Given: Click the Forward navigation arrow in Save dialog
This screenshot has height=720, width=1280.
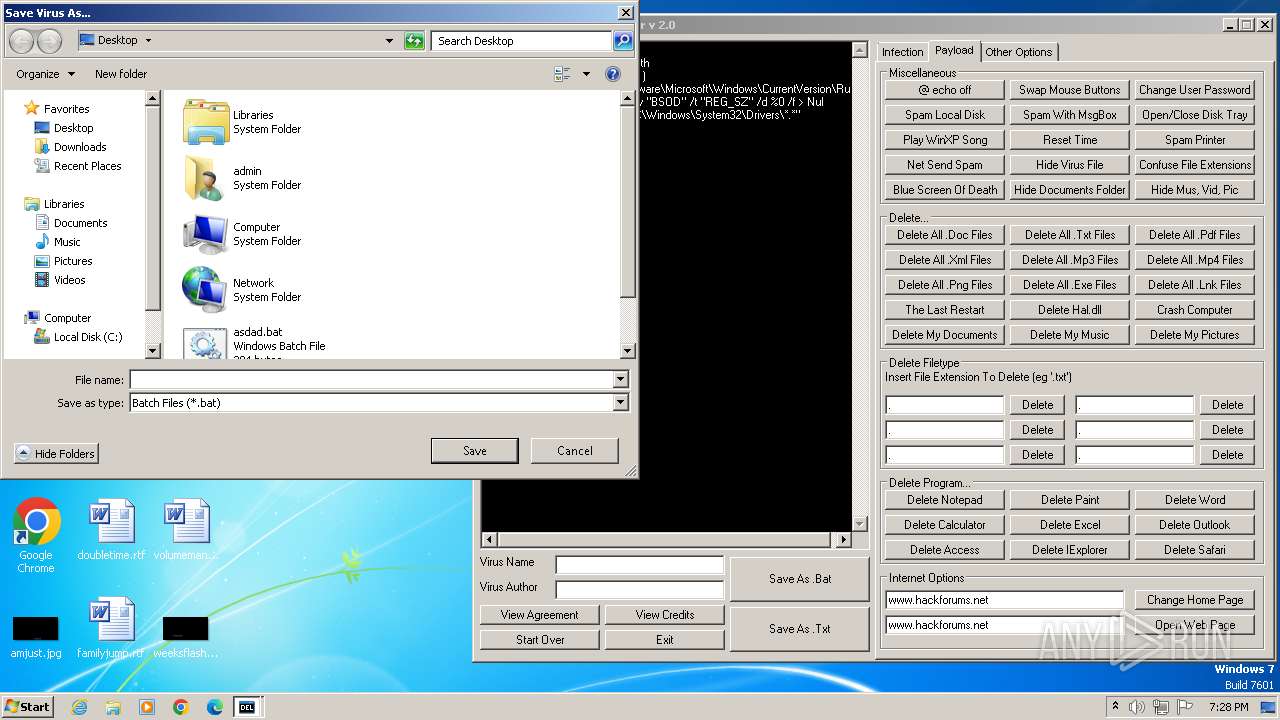Looking at the screenshot, I should click(x=49, y=41).
